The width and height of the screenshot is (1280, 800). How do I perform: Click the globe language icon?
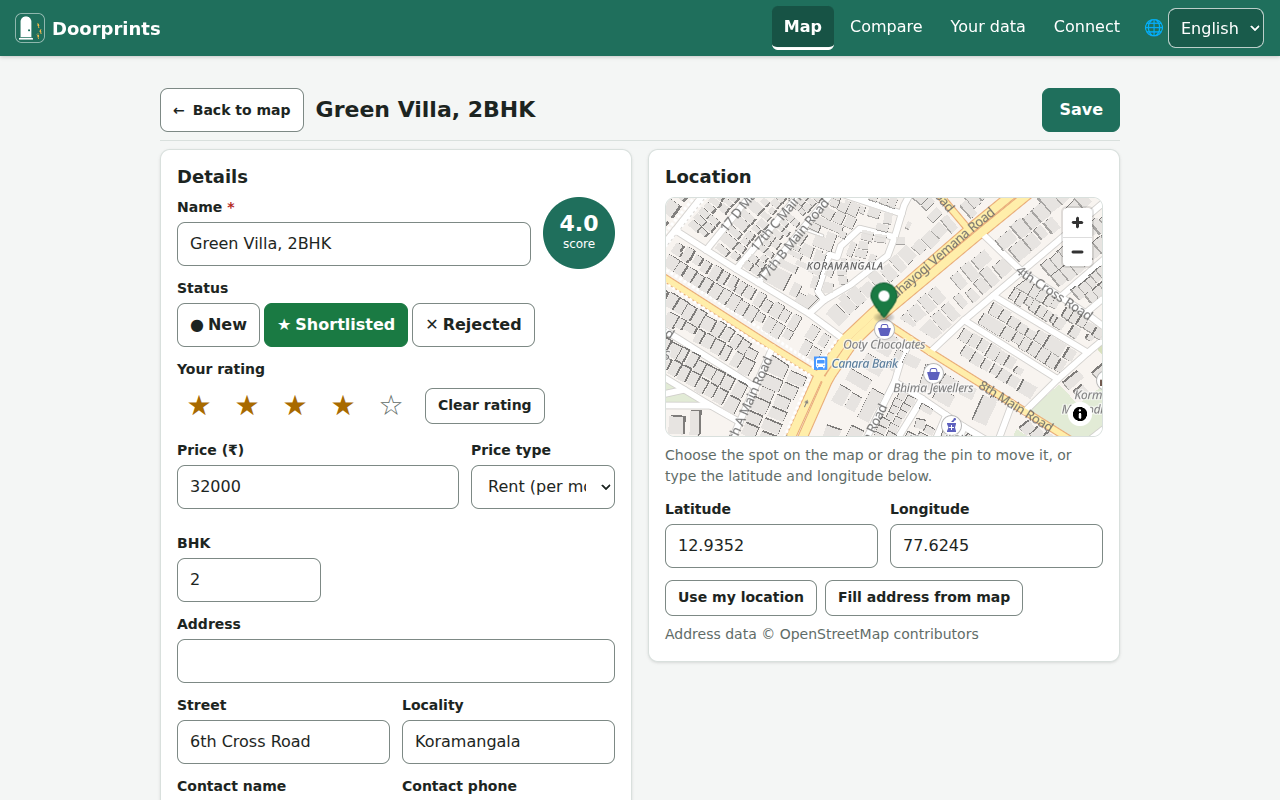(1154, 28)
